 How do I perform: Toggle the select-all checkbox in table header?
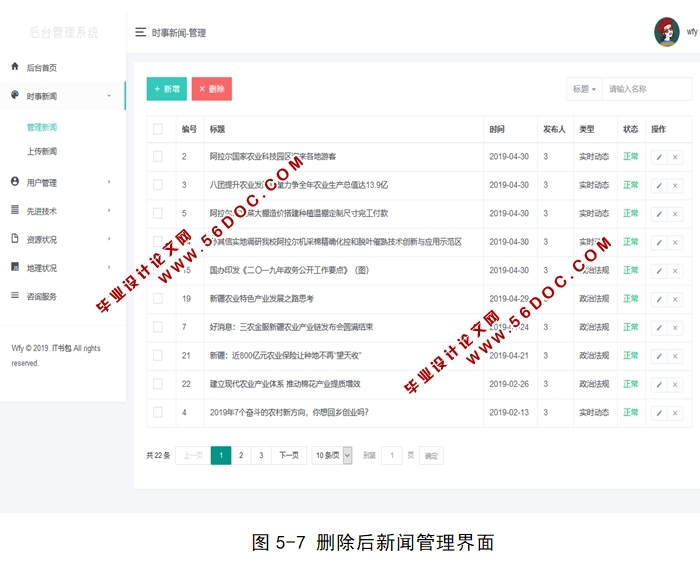point(157,129)
